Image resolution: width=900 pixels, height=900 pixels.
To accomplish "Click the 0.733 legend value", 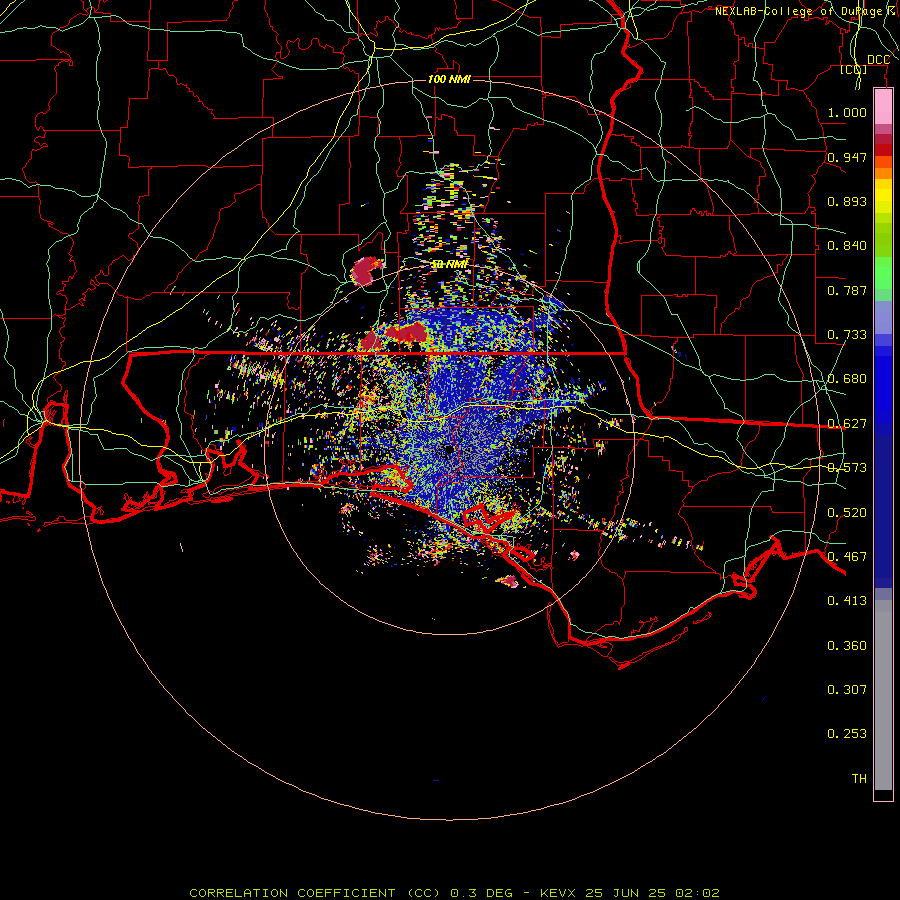I will coord(847,335).
